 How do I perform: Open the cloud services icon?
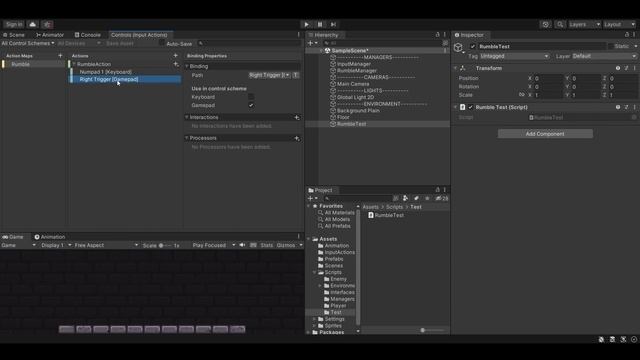pos(33,24)
